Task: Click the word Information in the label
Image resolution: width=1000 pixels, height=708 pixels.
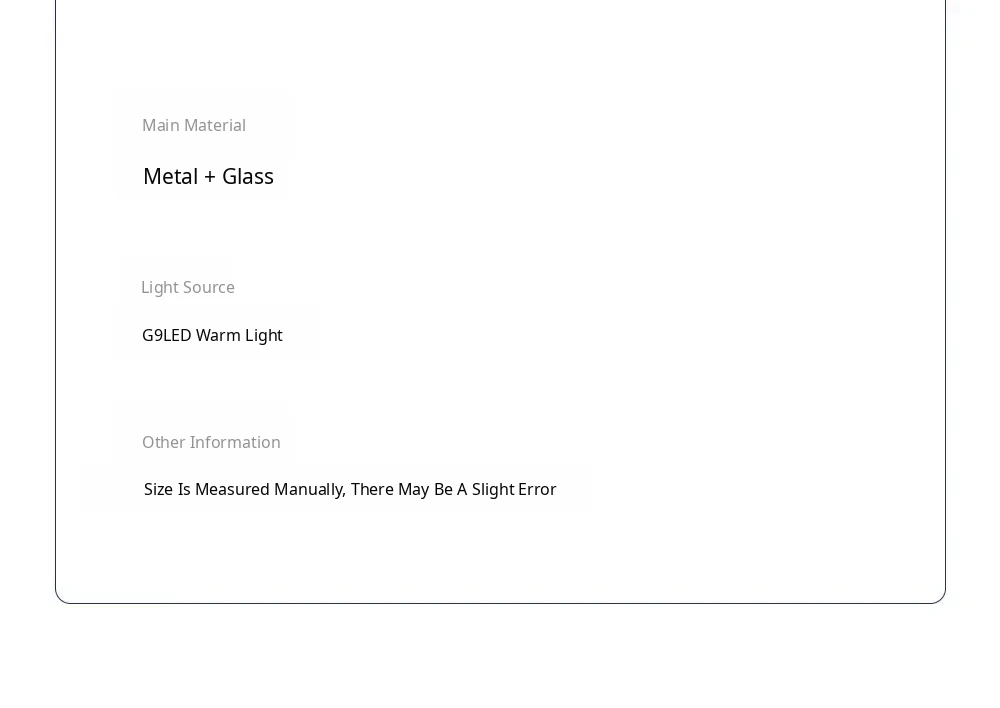Action: tap(235, 442)
